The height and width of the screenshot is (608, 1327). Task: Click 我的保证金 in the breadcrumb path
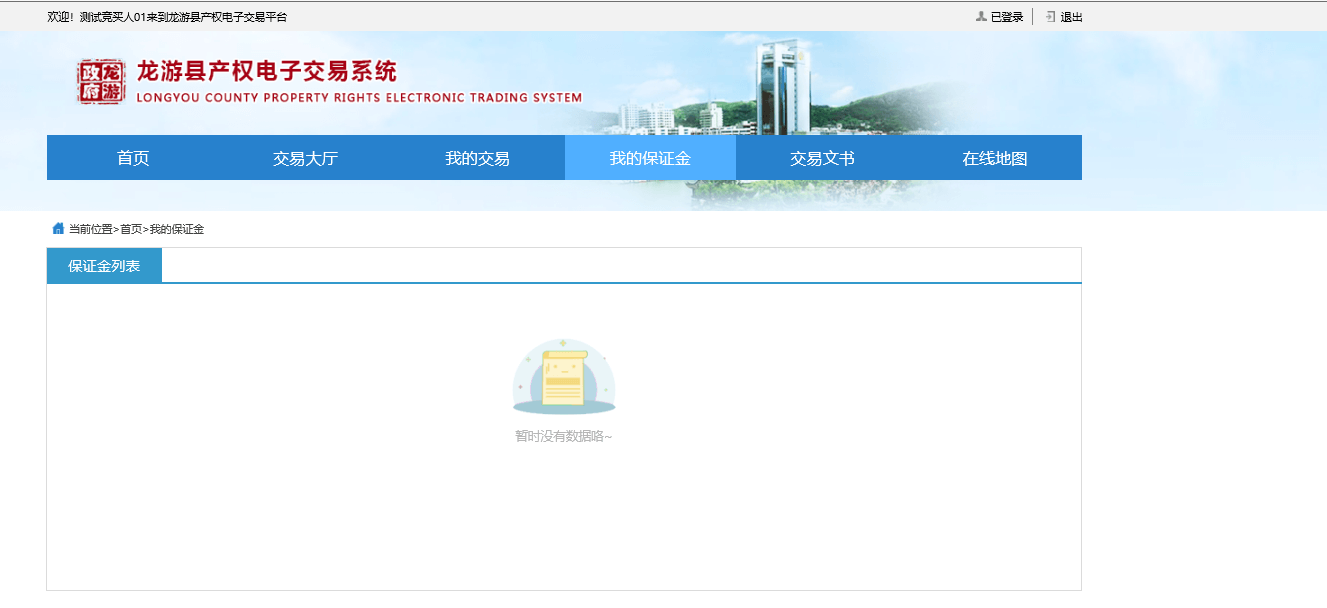pyautogui.click(x=177, y=229)
